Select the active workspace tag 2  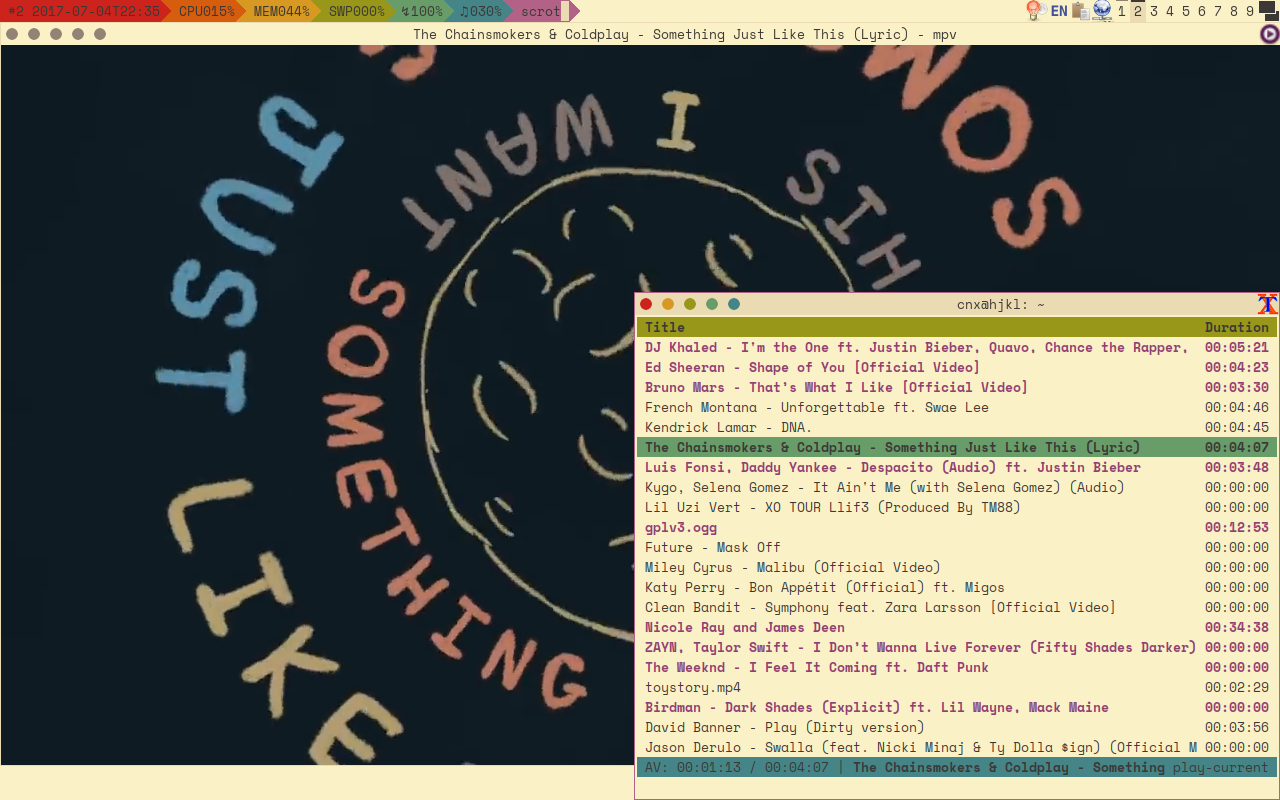click(x=1138, y=11)
